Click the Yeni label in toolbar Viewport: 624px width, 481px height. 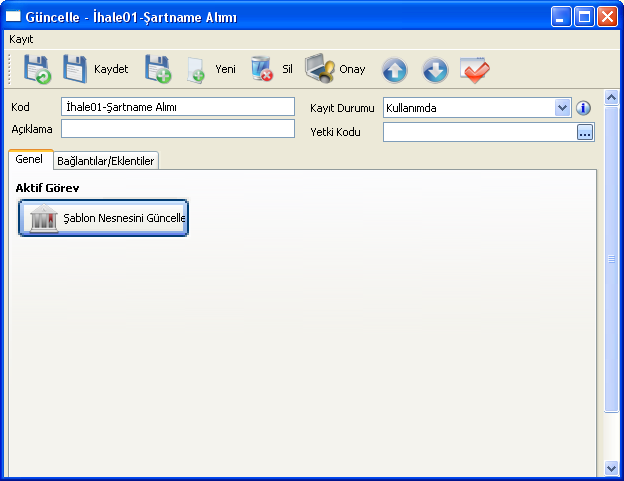(225, 69)
